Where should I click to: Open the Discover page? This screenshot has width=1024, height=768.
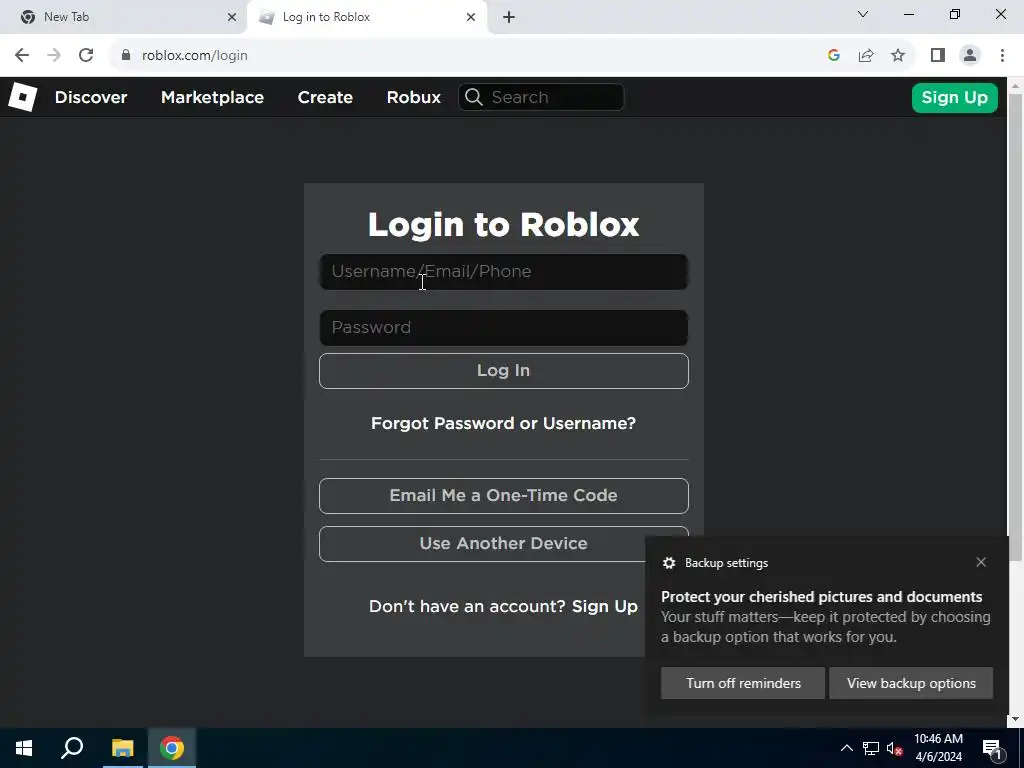point(91,97)
